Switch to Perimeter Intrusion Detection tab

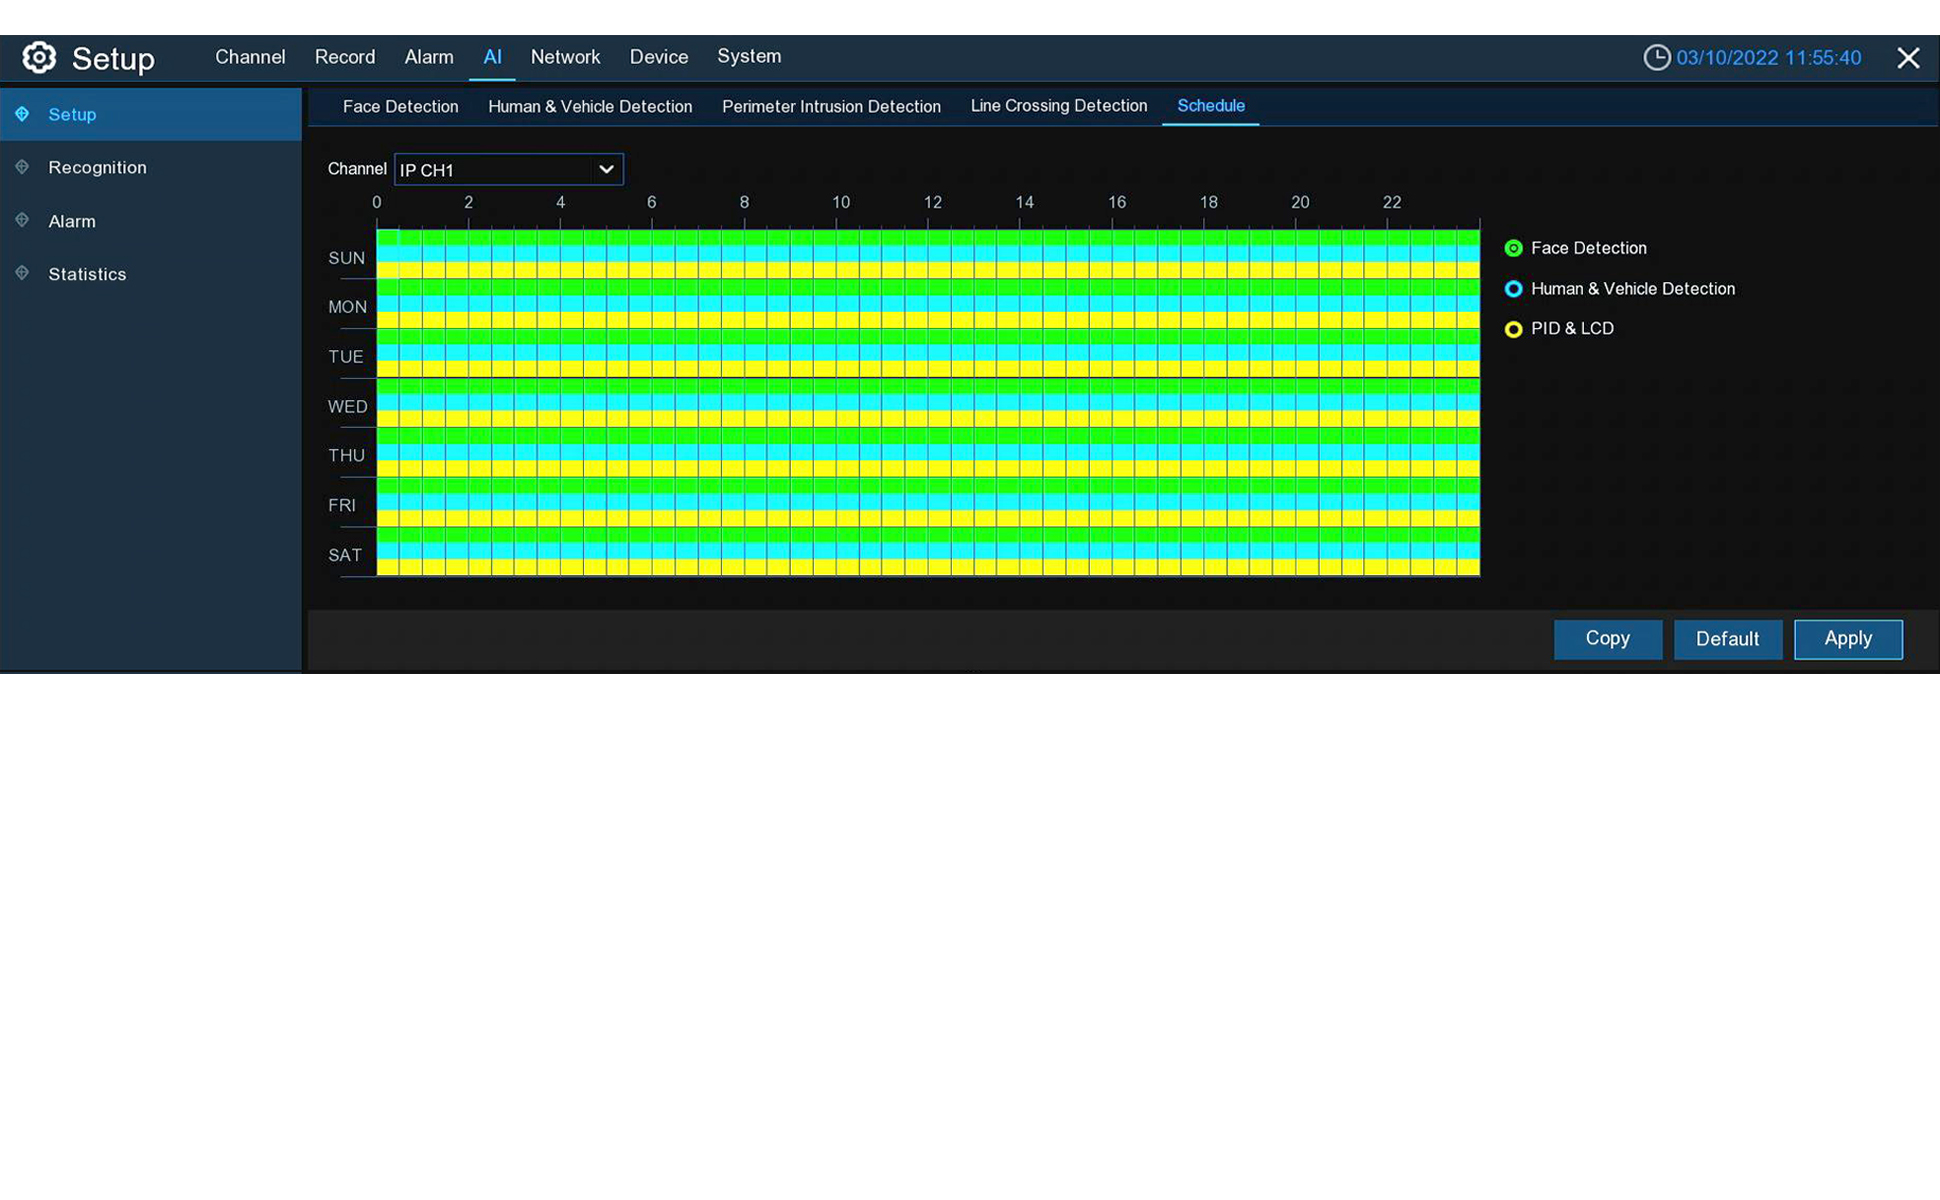coord(830,106)
